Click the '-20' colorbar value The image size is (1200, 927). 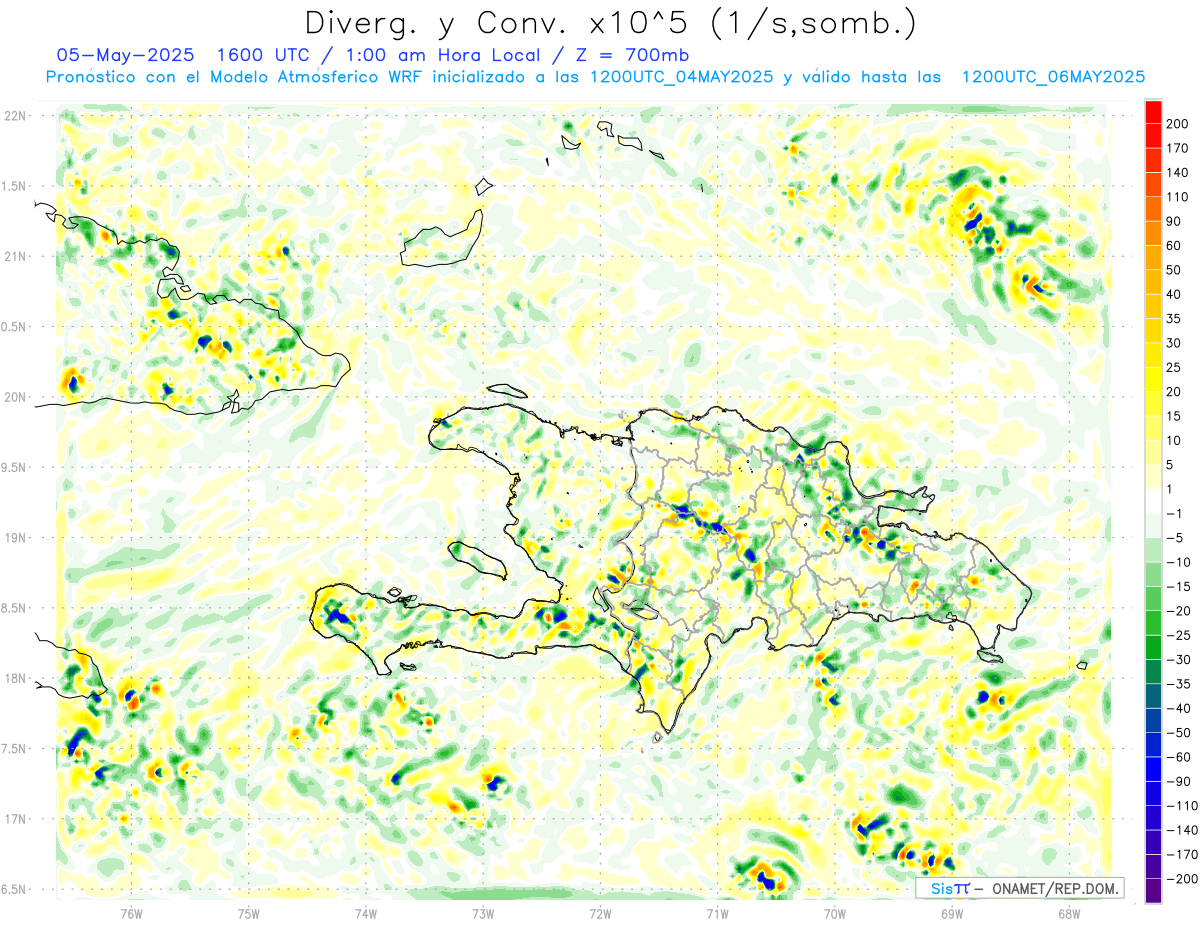tap(1178, 611)
